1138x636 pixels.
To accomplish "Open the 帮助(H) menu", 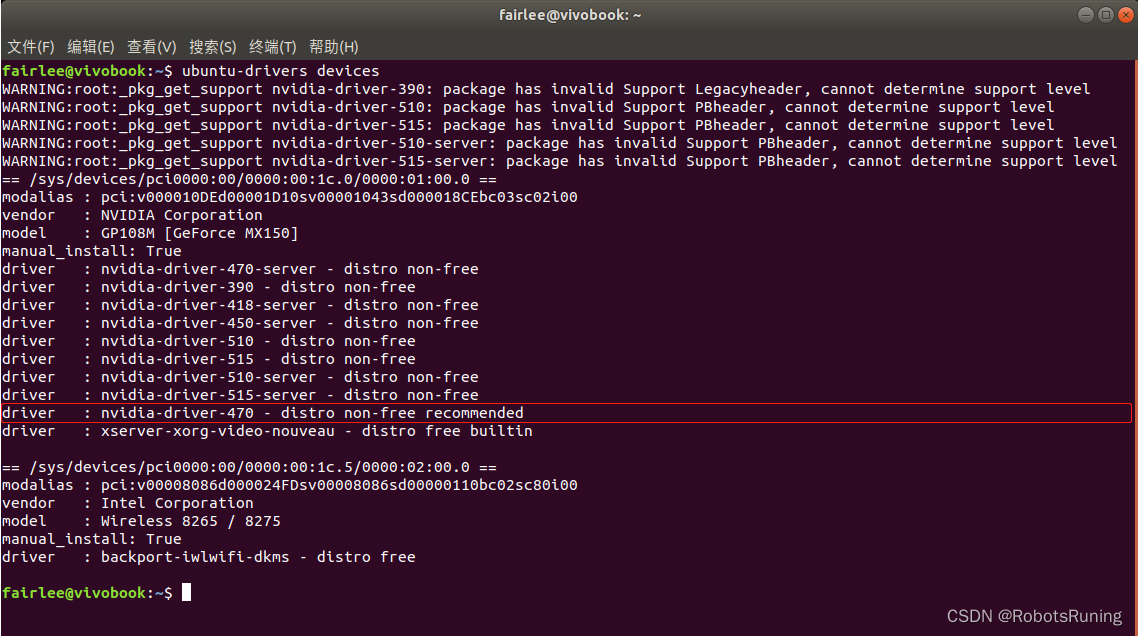I will 334,47.
